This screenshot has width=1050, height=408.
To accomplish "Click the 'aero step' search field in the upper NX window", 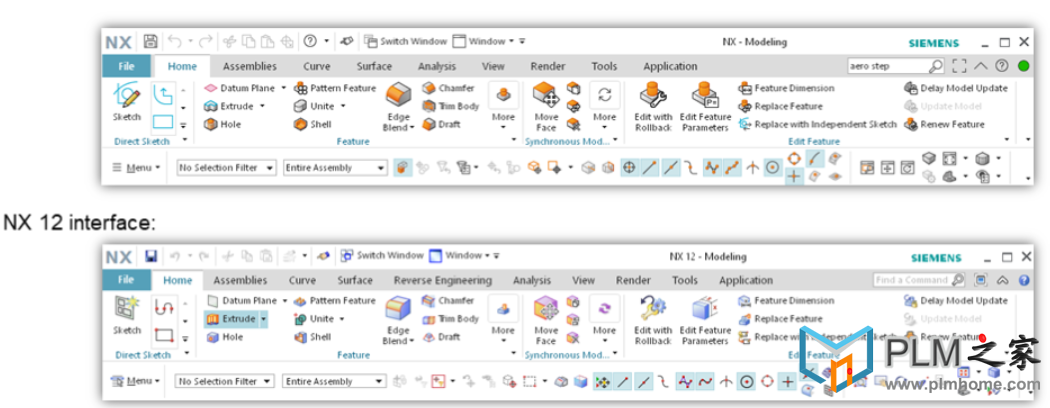I will 896,66.
